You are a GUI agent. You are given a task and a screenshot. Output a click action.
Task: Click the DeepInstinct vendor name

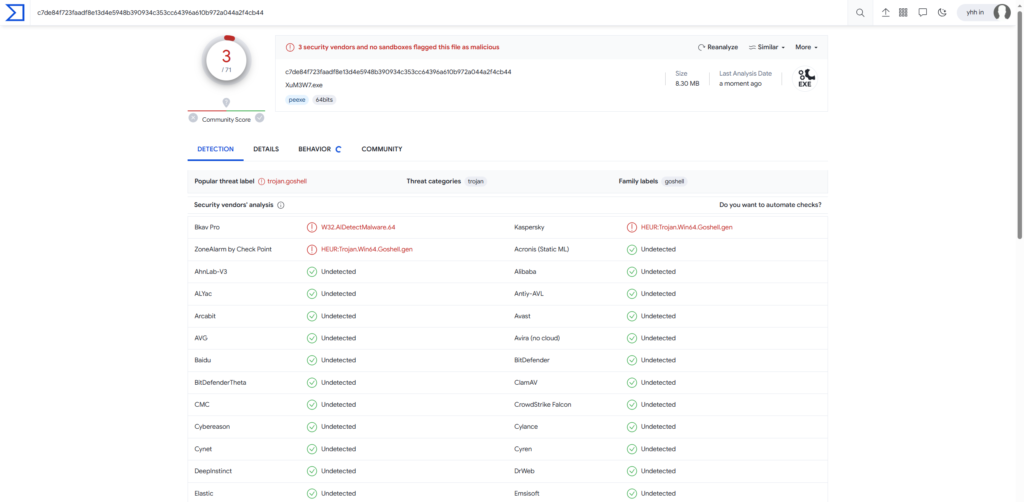click(211, 471)
